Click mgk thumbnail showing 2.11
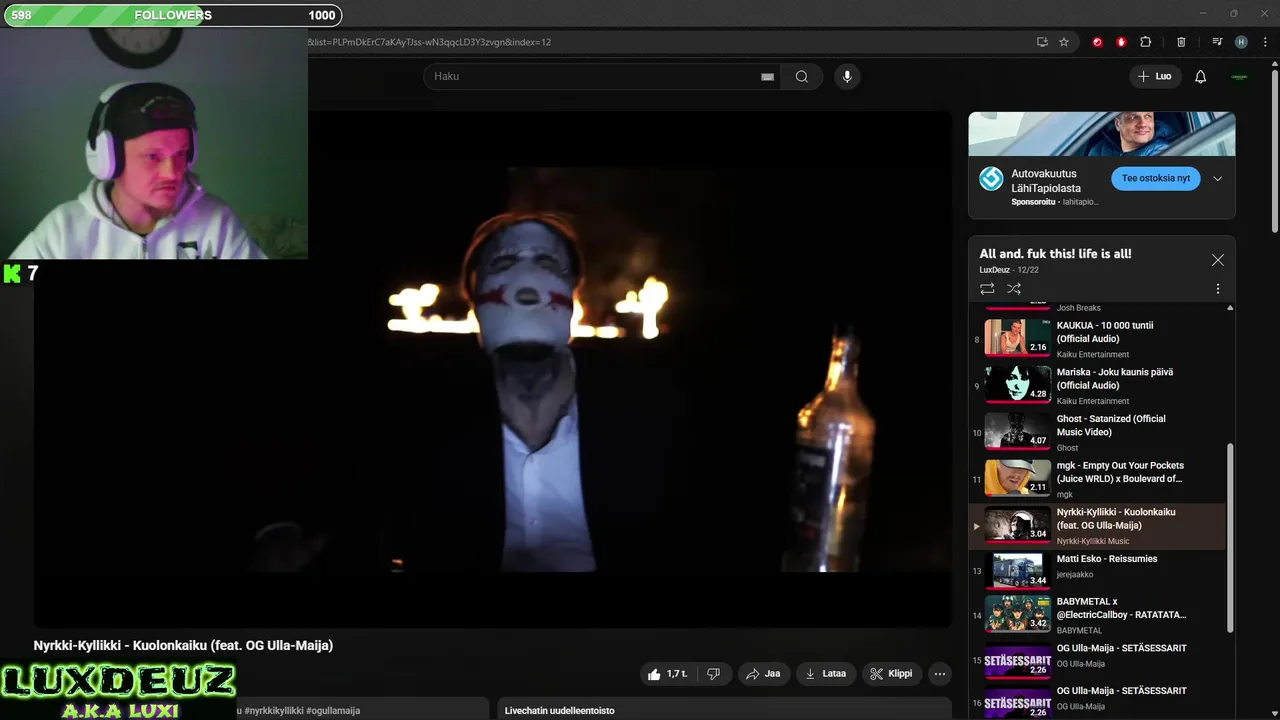The height and width of the screenshot is (720, 1280). (x=1017, y=478)
